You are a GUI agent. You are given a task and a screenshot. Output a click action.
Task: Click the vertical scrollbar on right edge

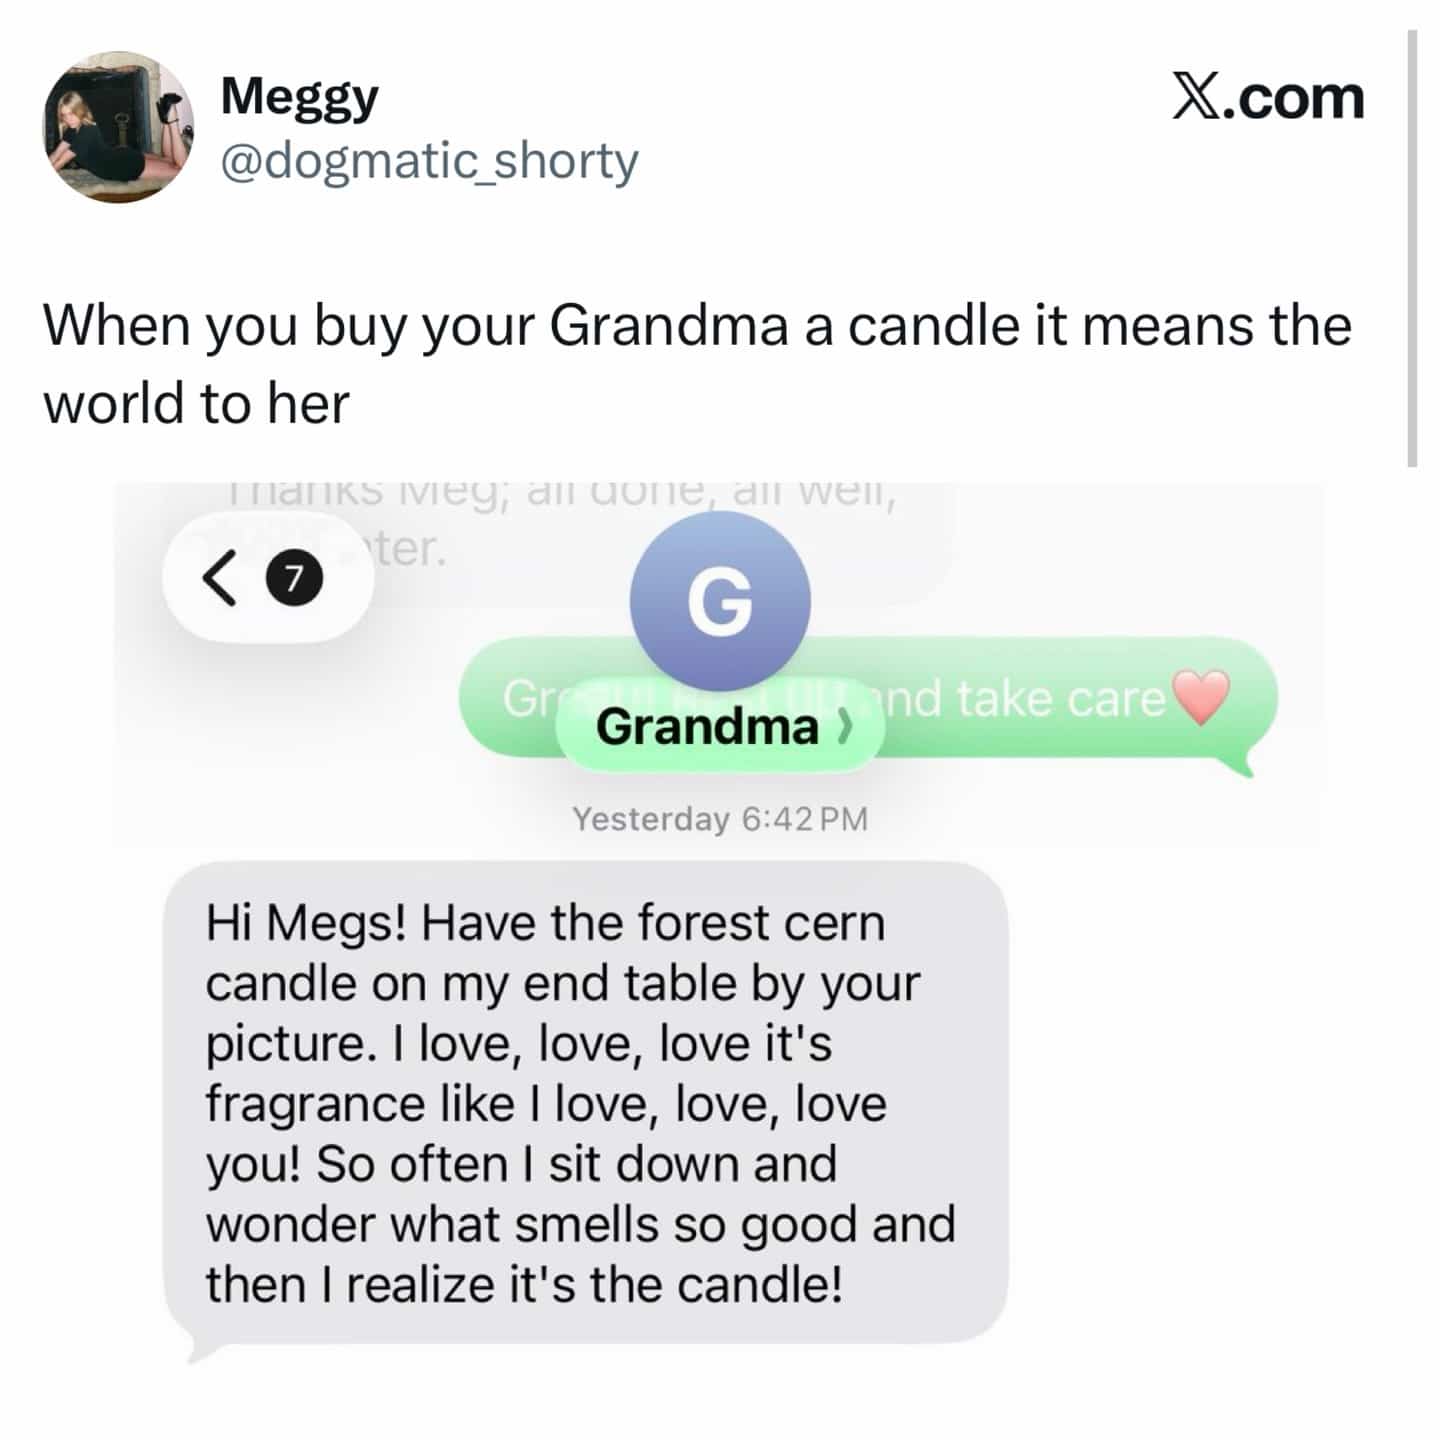pos(1412,248)
